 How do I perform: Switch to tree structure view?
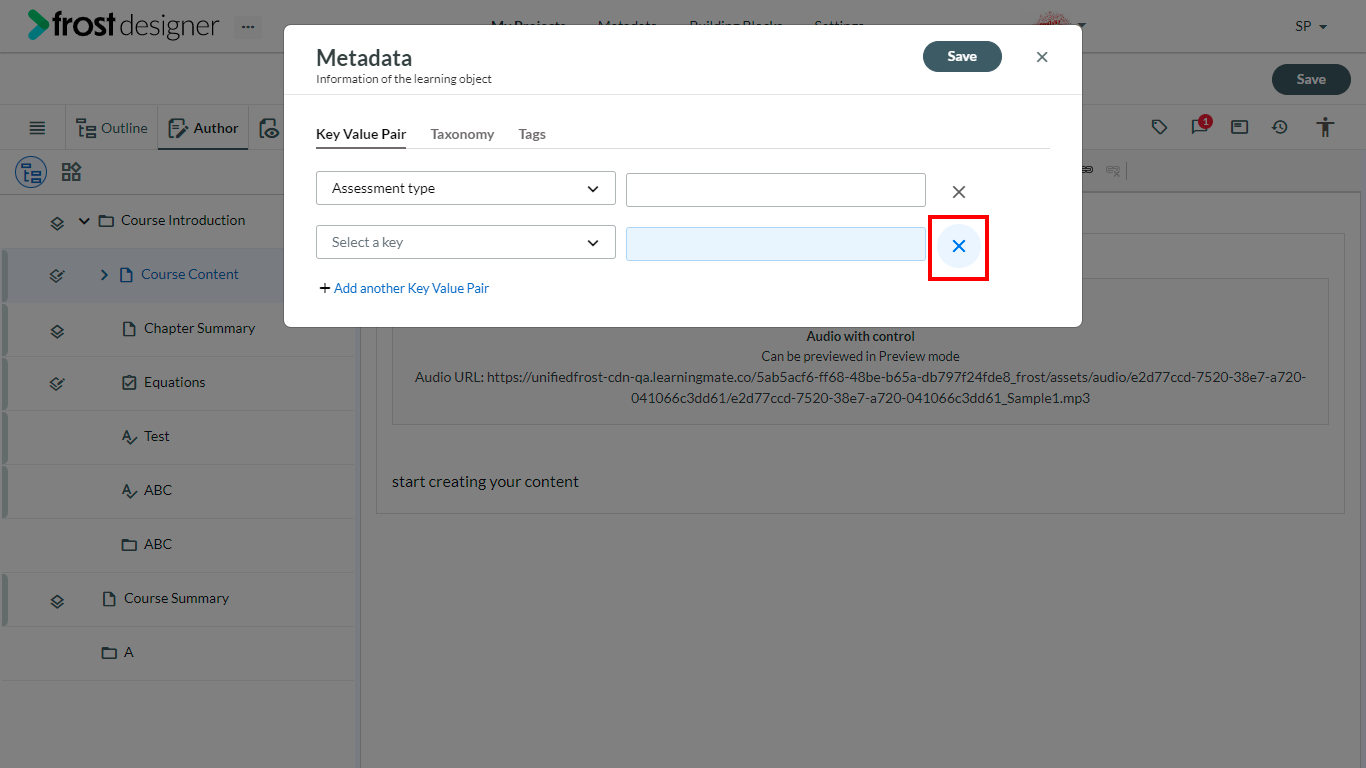31,172
